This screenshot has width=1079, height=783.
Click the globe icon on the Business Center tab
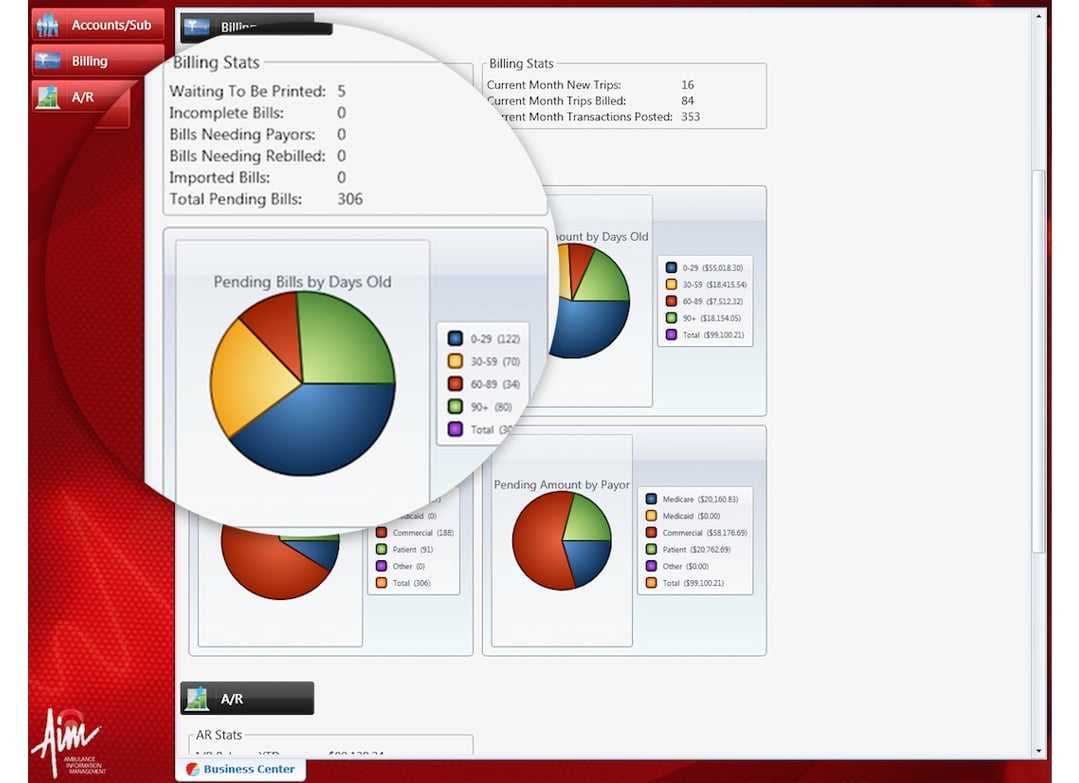pos(192,769)
